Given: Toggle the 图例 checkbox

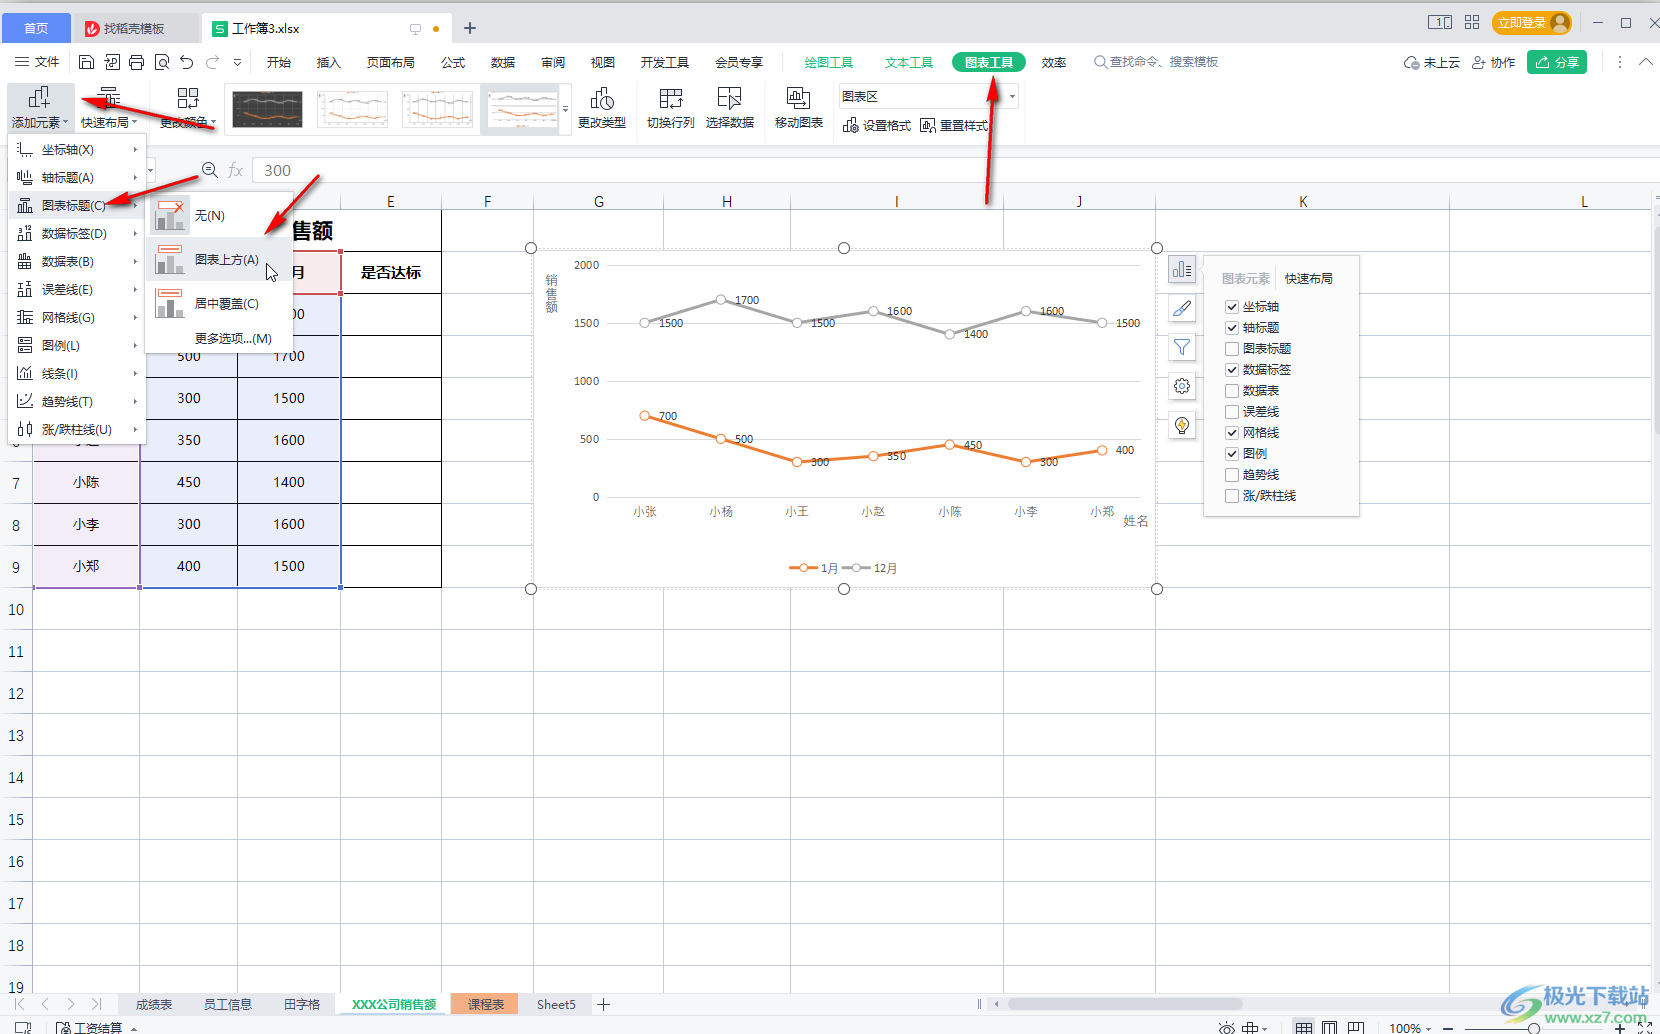Looking at the screenshot, I should tap(1232, 454).
